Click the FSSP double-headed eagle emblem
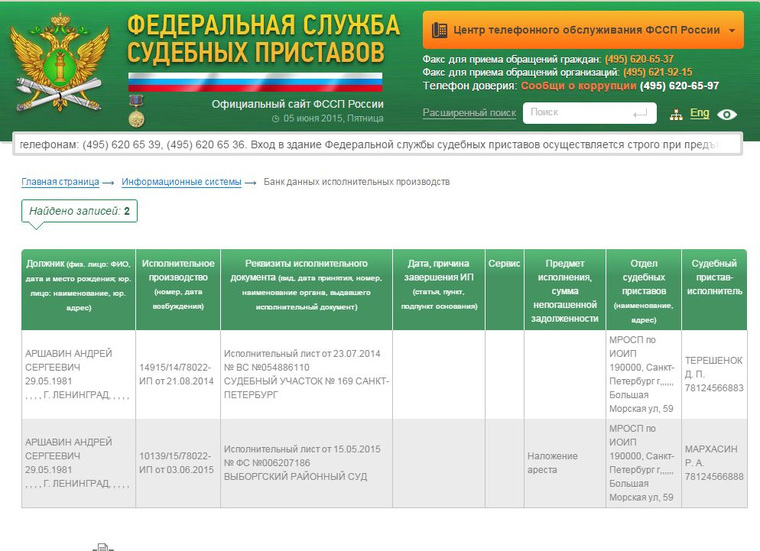 pyautogui.click(x=59, y=63)
